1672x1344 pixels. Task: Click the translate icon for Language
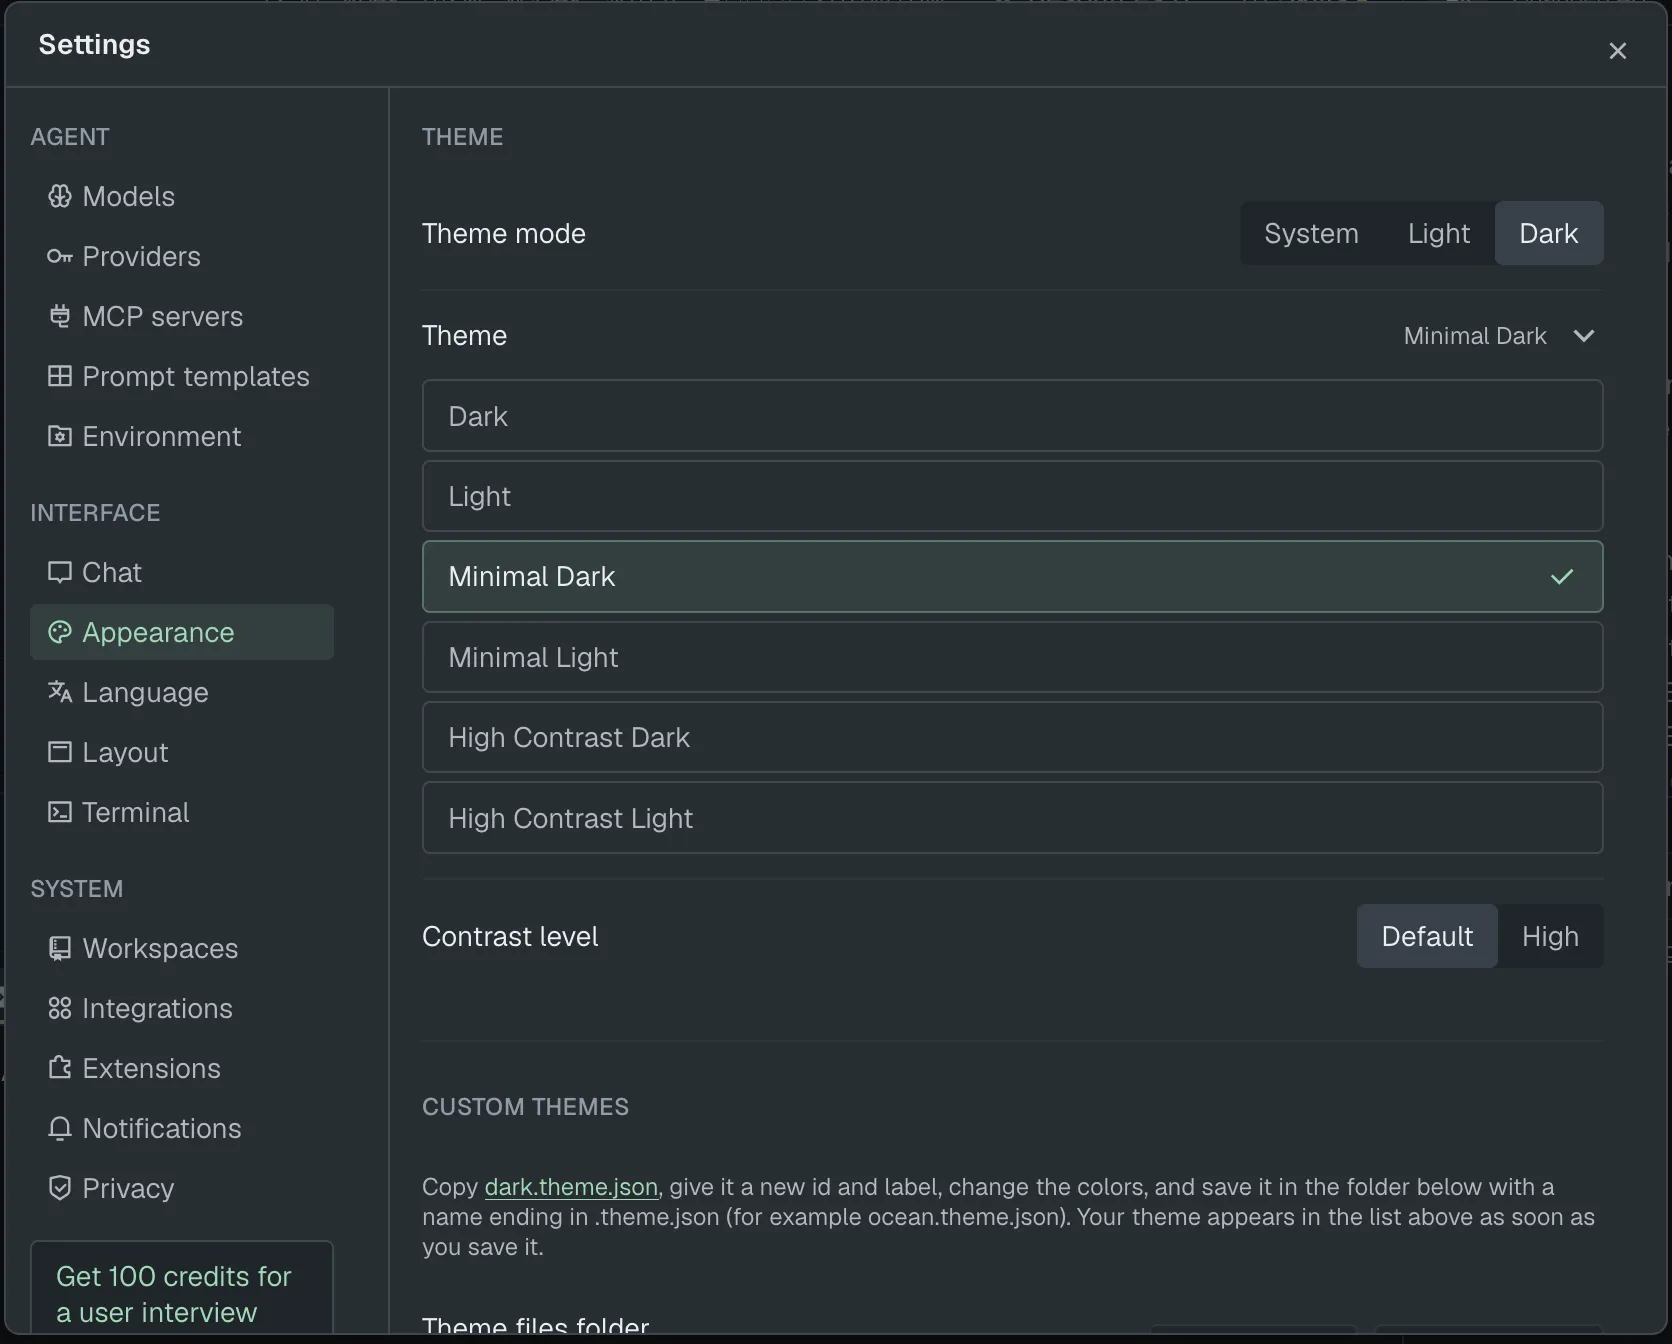[60, 692]
